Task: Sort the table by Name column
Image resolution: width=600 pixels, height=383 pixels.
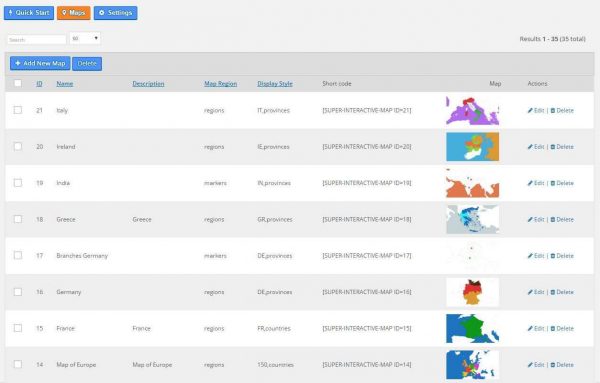Action: 65,83
